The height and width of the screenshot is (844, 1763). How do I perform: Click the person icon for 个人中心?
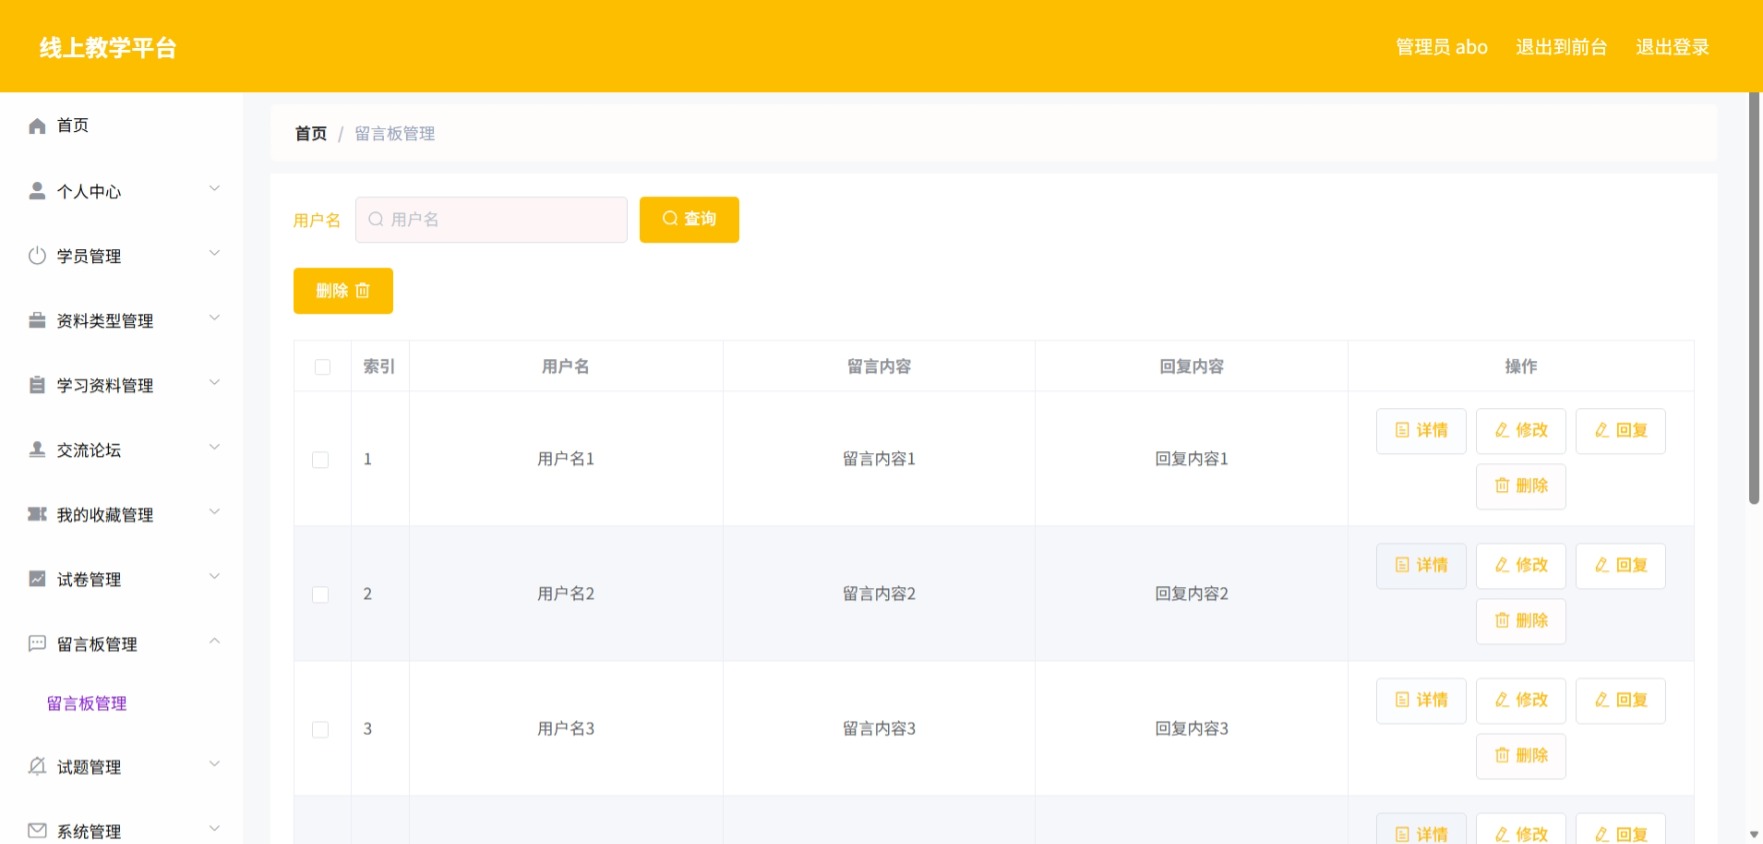point(37,191)
